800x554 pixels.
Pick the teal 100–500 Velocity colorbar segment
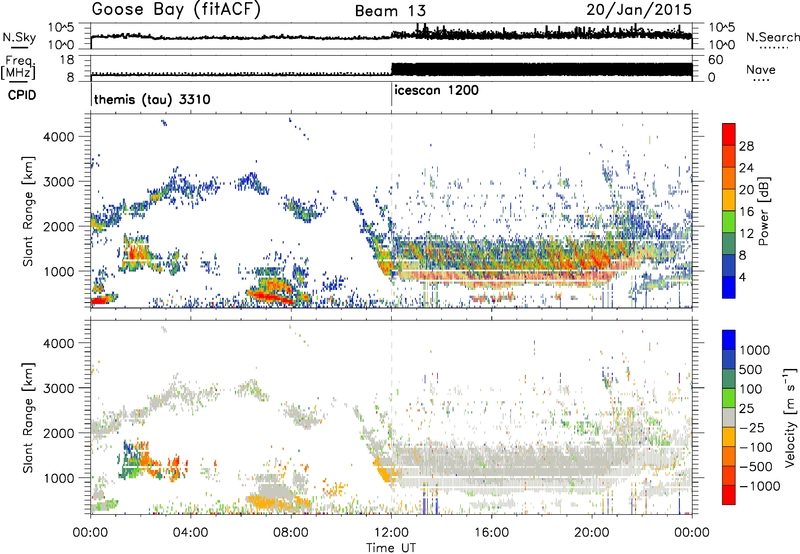(729, 379)
